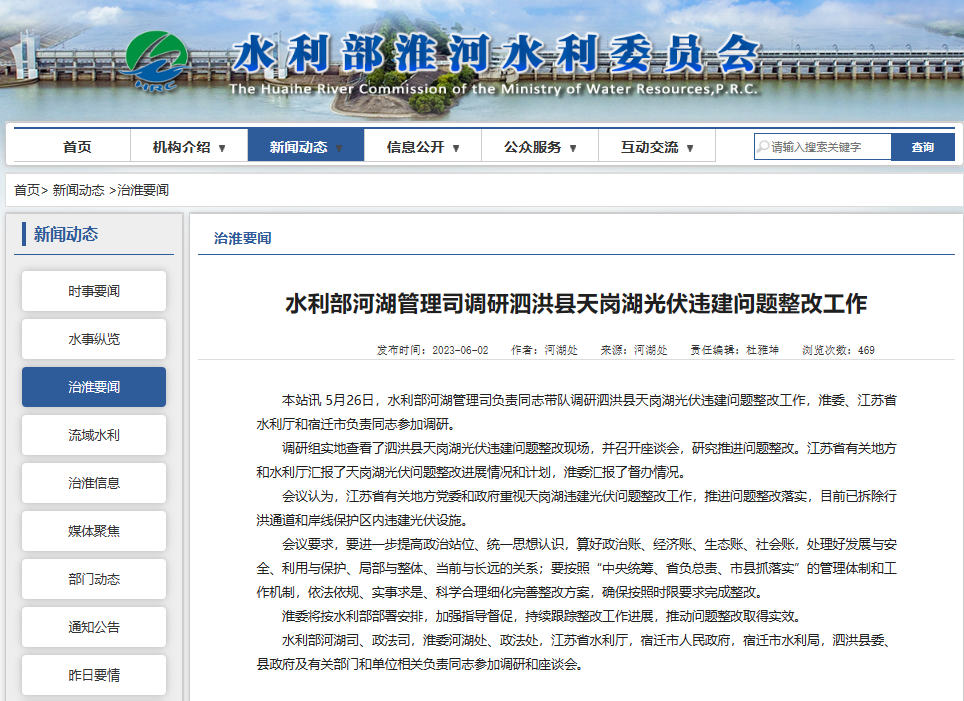Click 新闻动态 in the breadcrumb path
The image size is (964, 701).
[78, 189]
